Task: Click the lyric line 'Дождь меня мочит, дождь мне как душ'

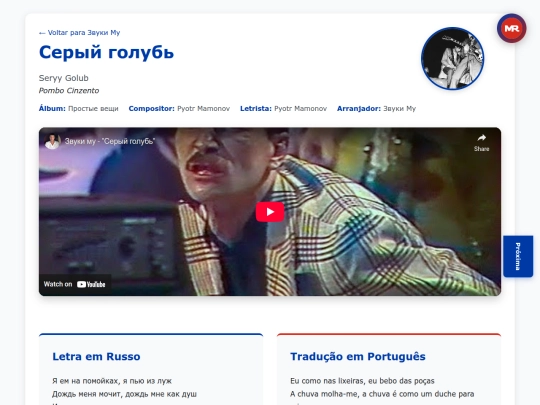Action: [124, 394]
